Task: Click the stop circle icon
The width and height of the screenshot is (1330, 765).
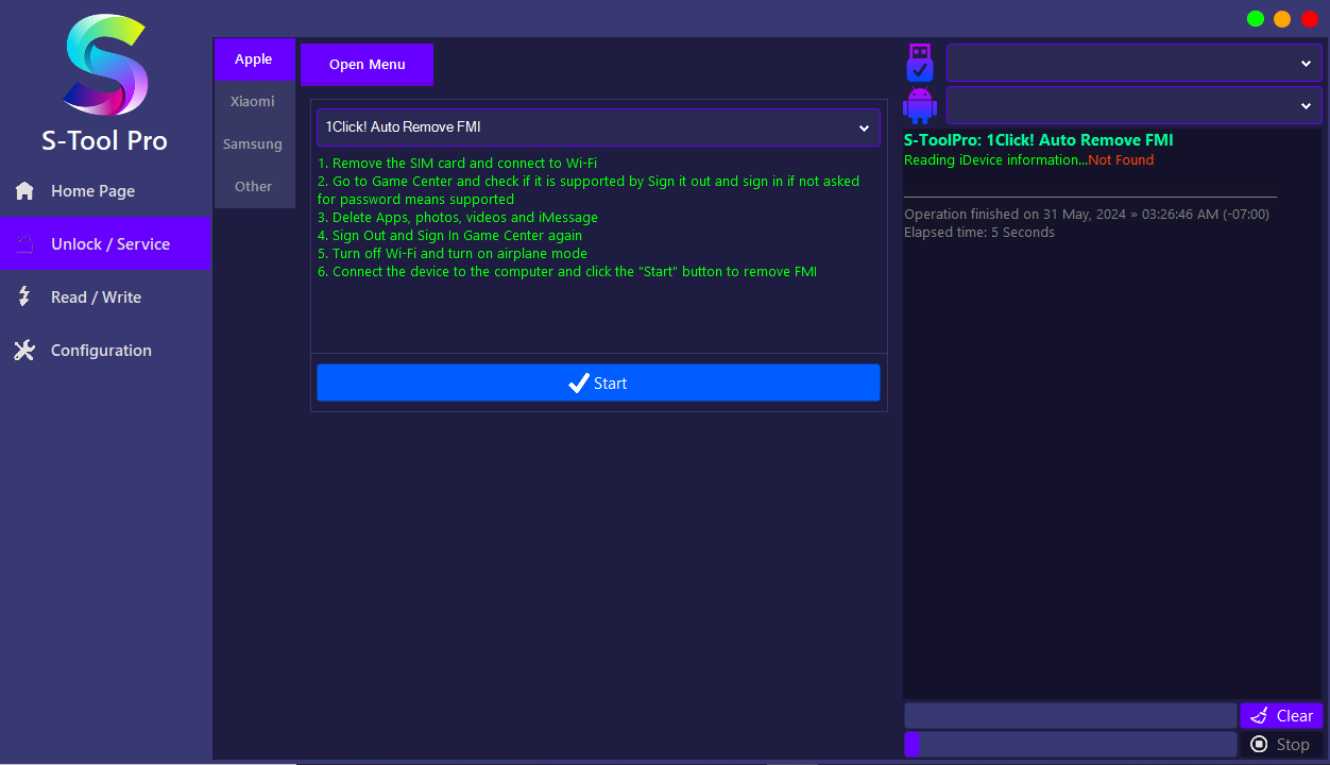Action: 1260,744
